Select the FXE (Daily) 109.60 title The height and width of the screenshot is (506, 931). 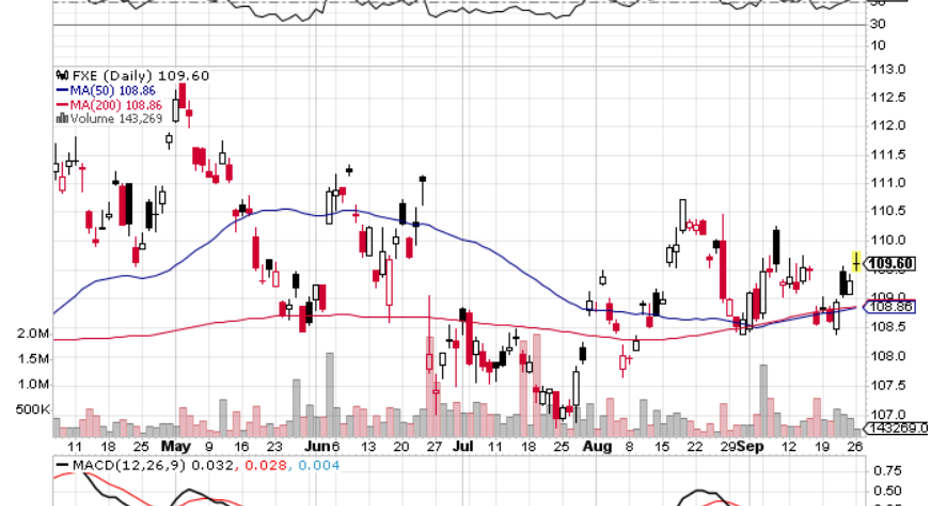[141, 75]
